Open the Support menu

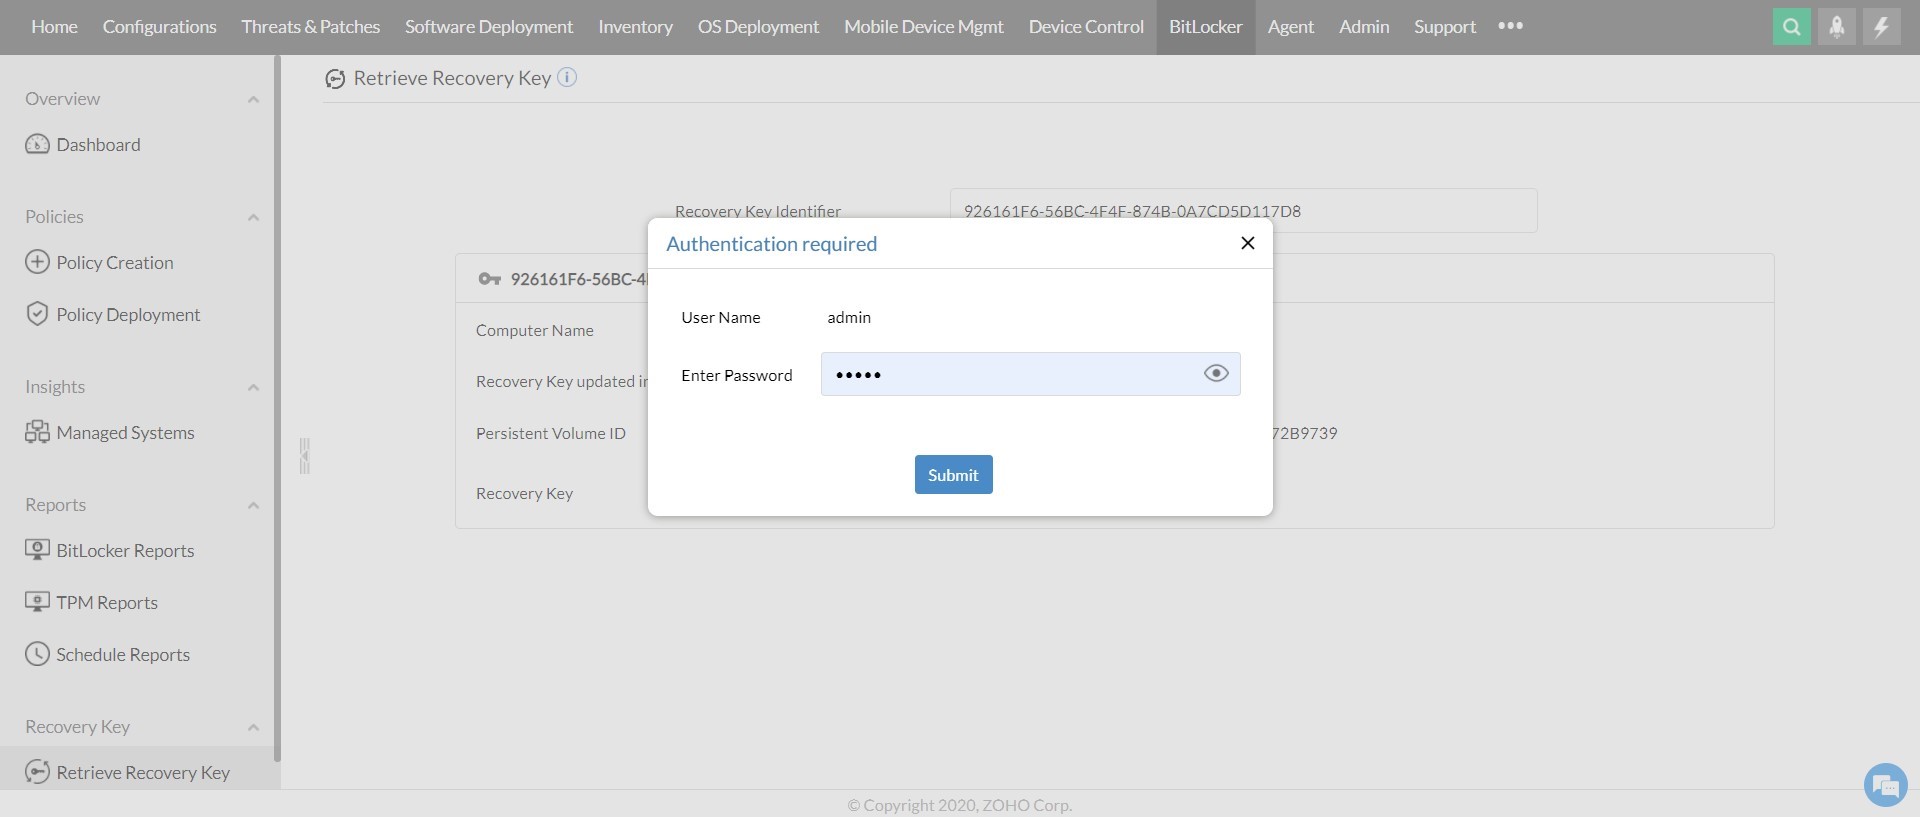tap(1444, 27)
